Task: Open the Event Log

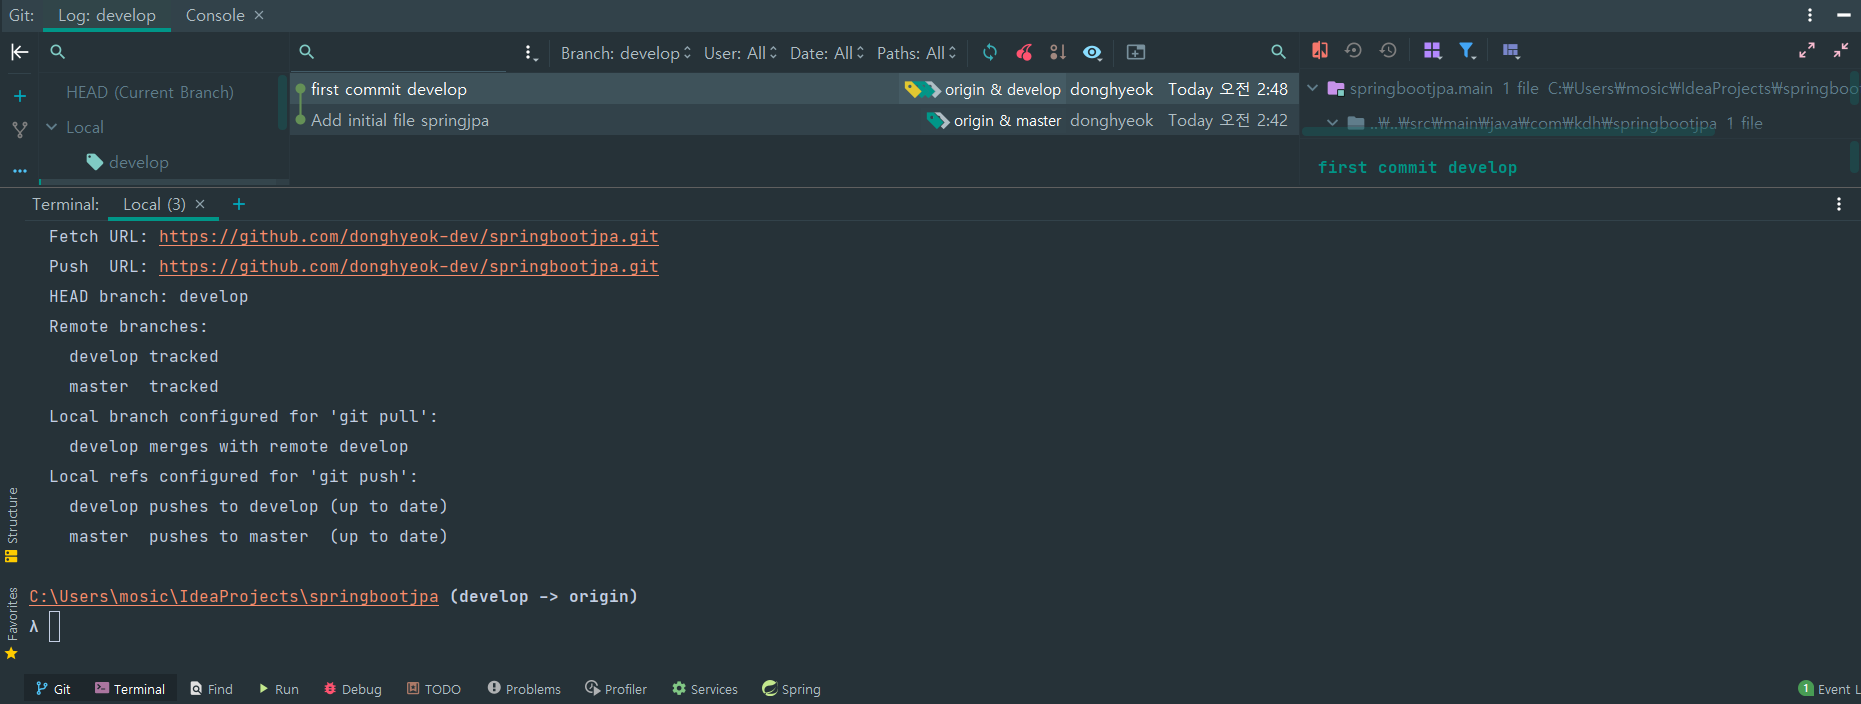Action: point(1829,689)
